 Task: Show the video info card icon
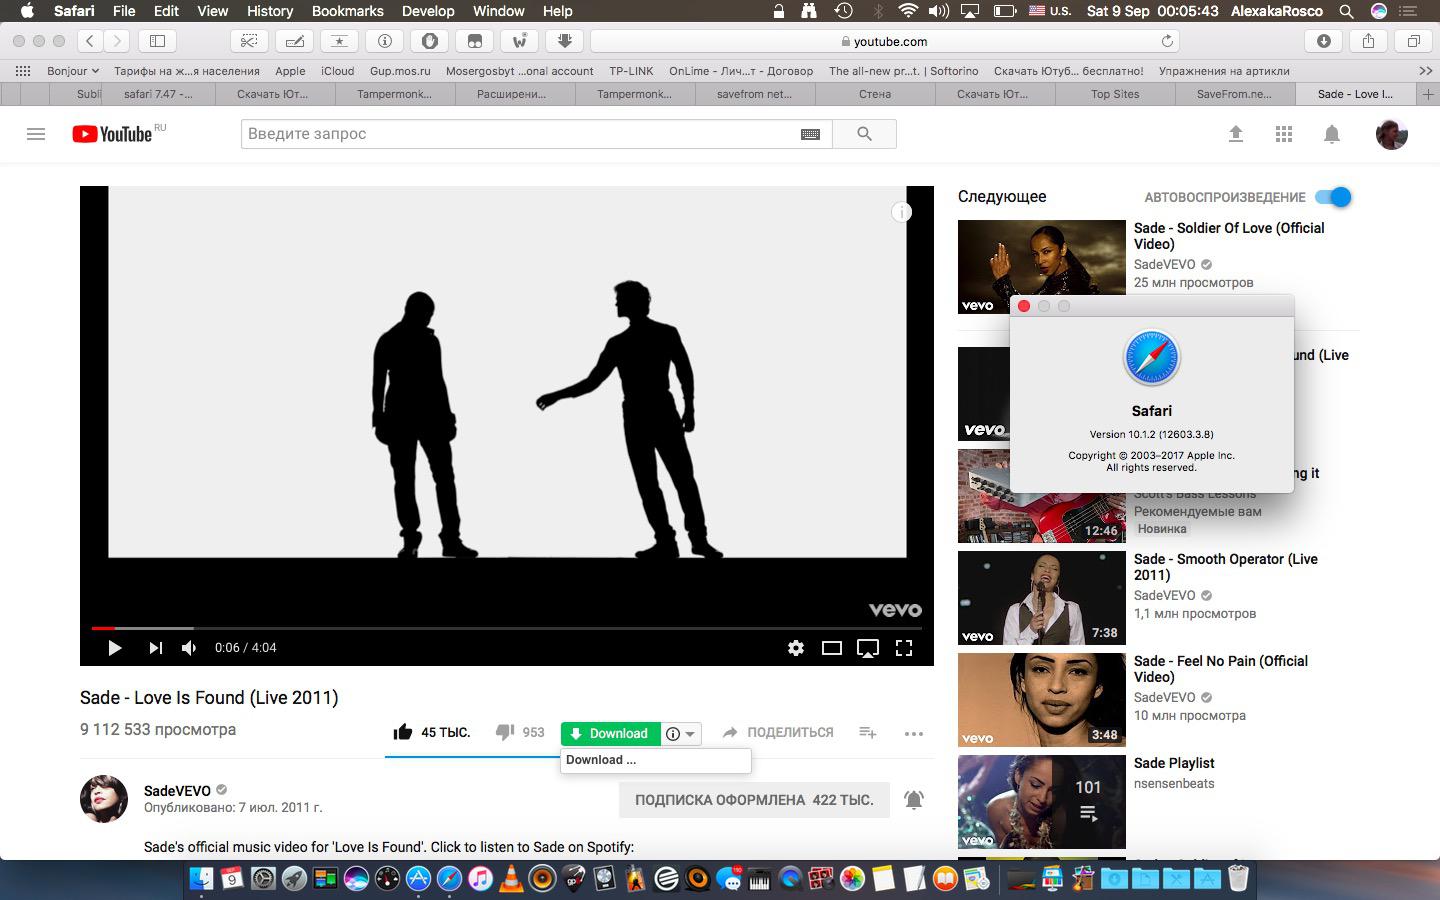[x=901, y=212]
